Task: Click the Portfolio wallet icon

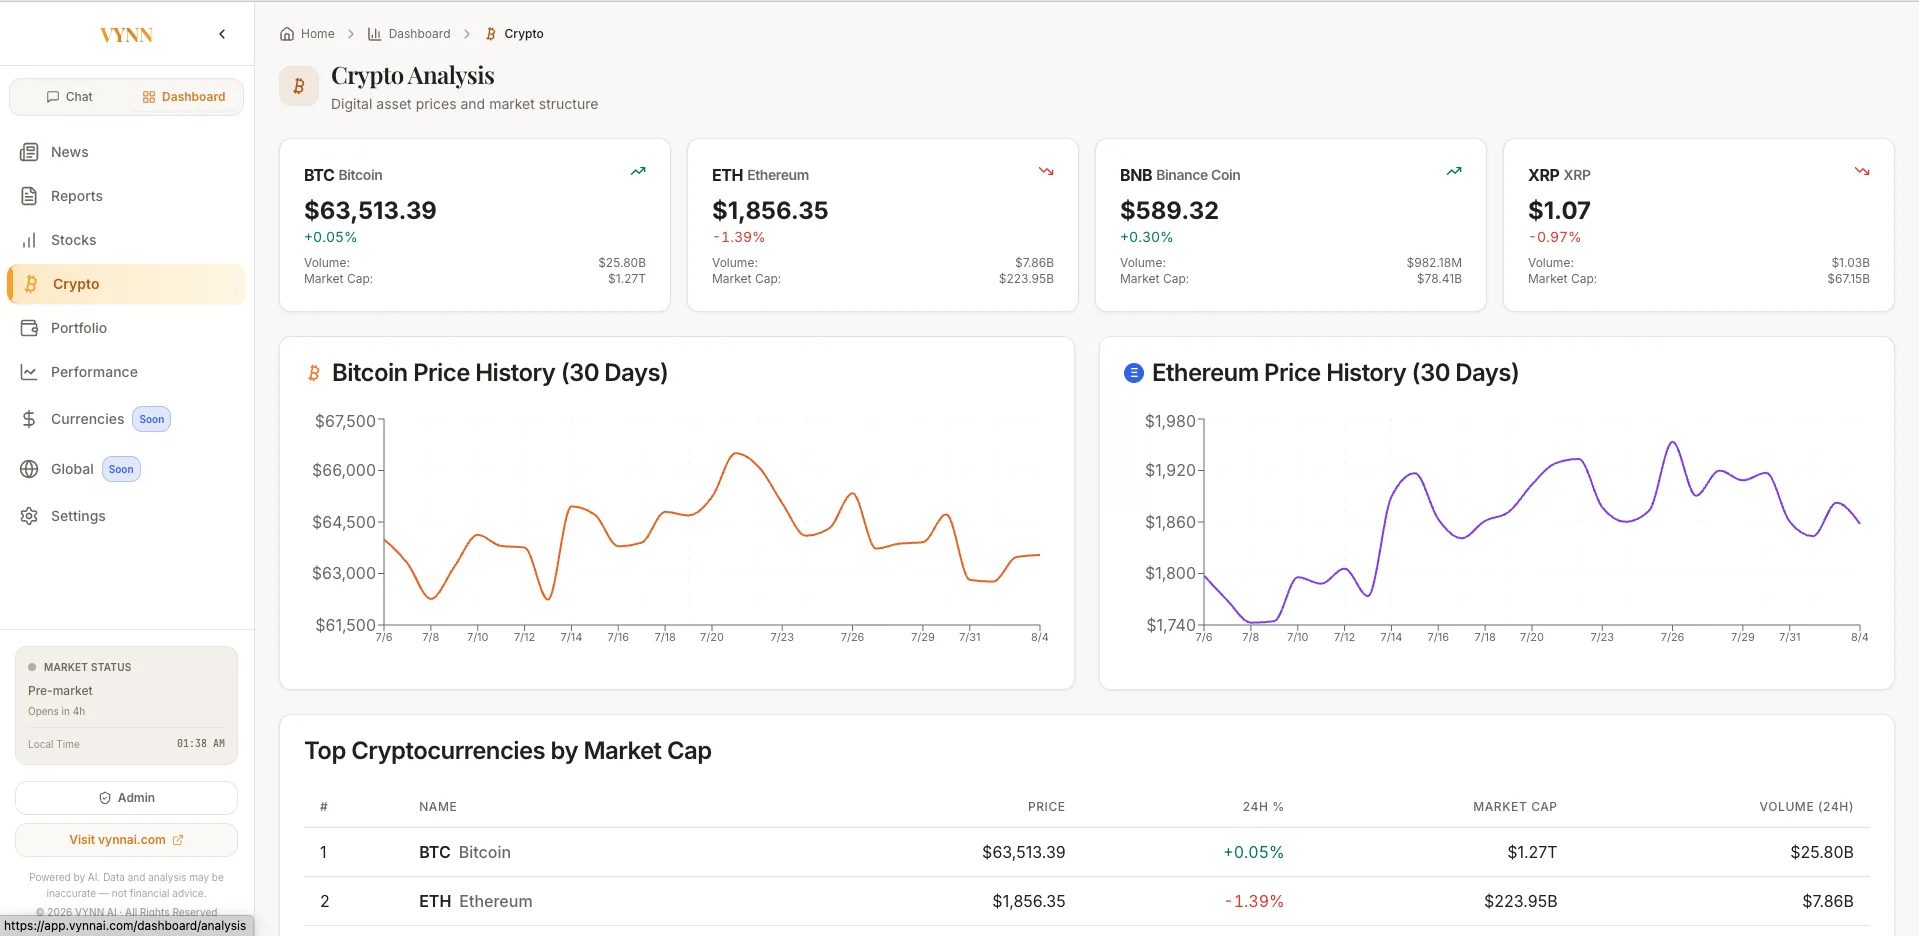Action: click(30, 328)
